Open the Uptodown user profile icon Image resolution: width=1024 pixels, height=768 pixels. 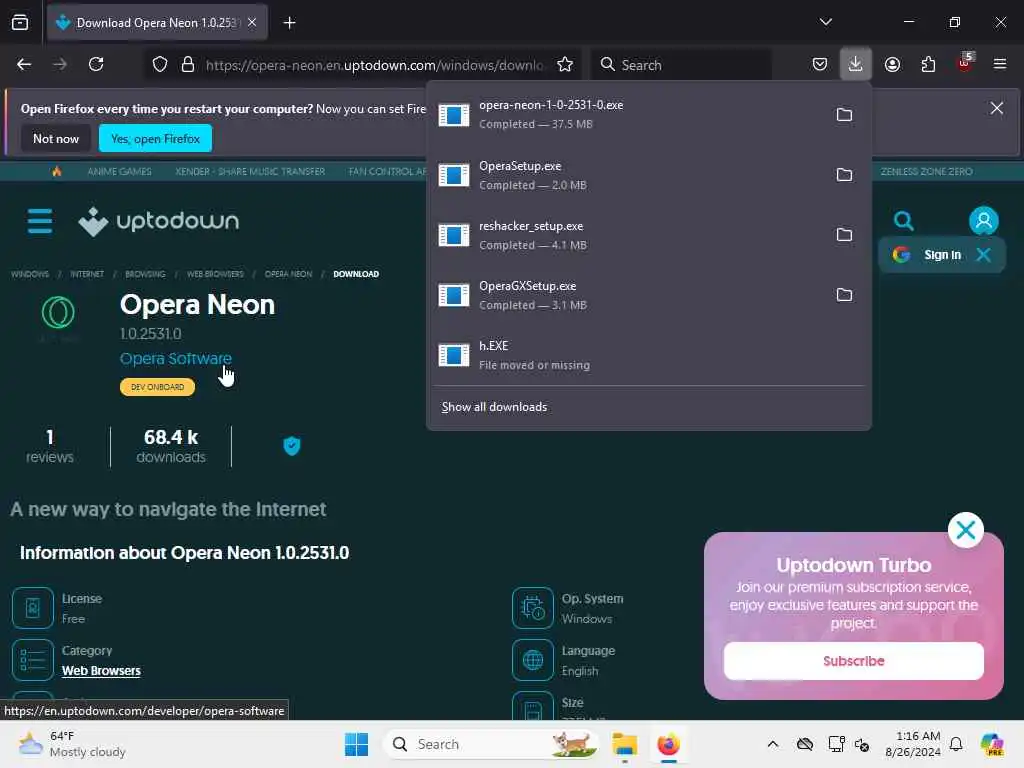pyautogui.click(x=984, y=221)
